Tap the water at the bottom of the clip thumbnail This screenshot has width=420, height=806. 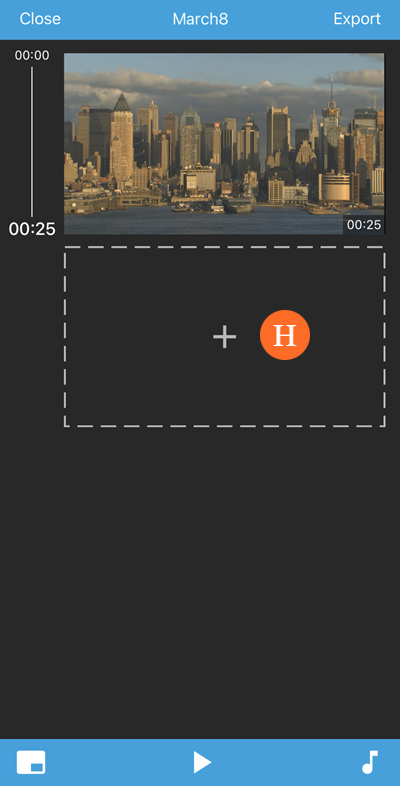click(x=206, y=224)
